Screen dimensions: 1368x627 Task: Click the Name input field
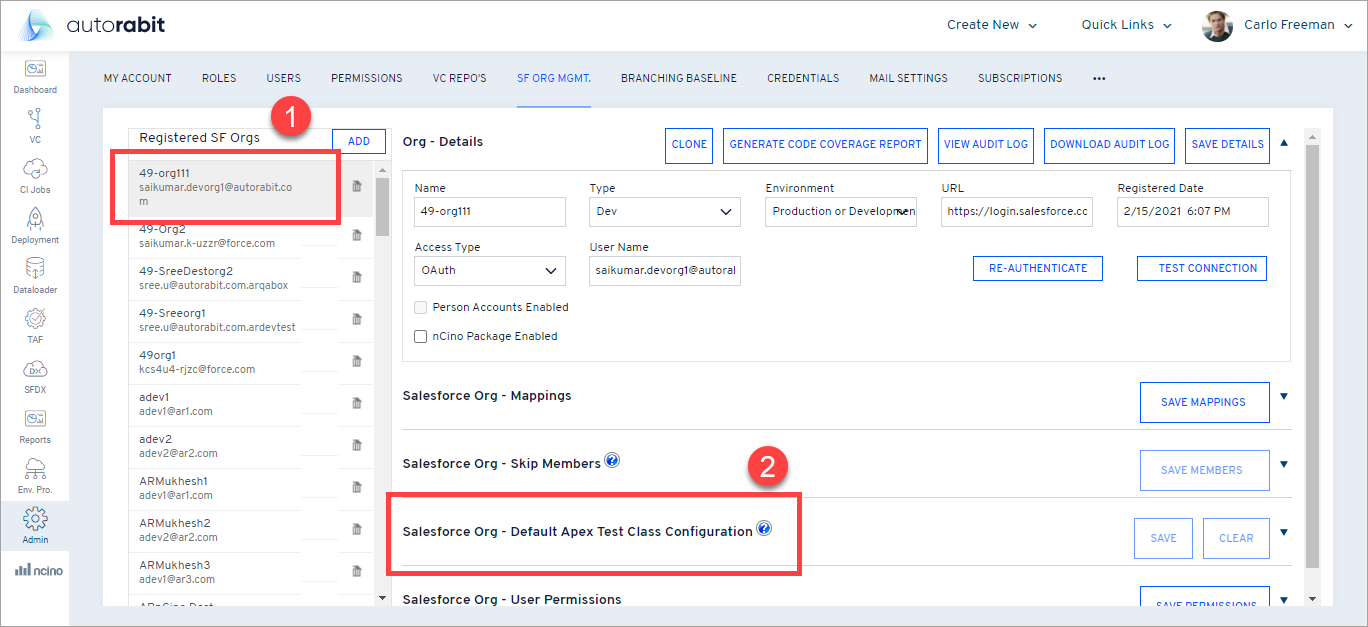(489, 212)
